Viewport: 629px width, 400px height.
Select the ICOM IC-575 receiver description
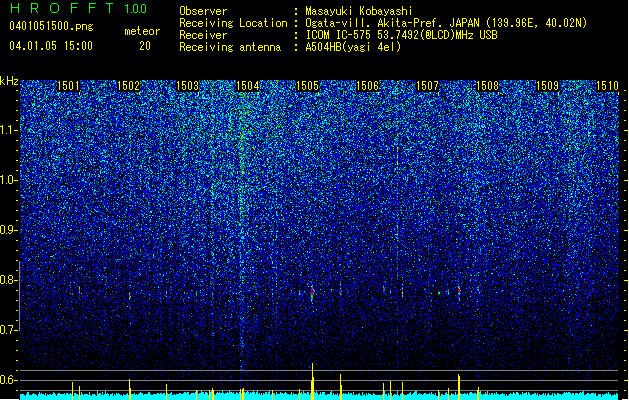pyautogui.click(x=402, y=35)
